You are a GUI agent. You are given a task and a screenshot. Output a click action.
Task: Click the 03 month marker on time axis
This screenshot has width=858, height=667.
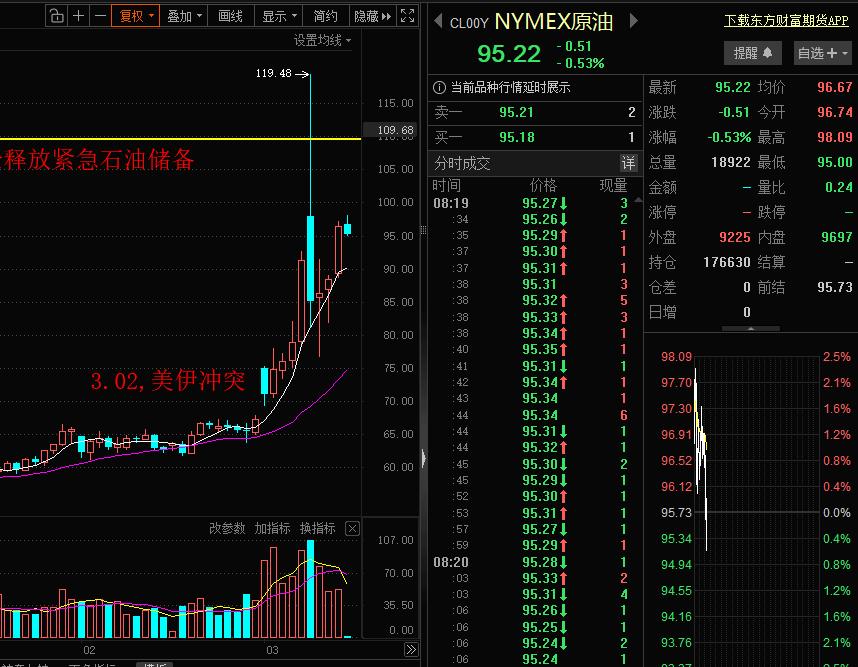pos(272,651)
